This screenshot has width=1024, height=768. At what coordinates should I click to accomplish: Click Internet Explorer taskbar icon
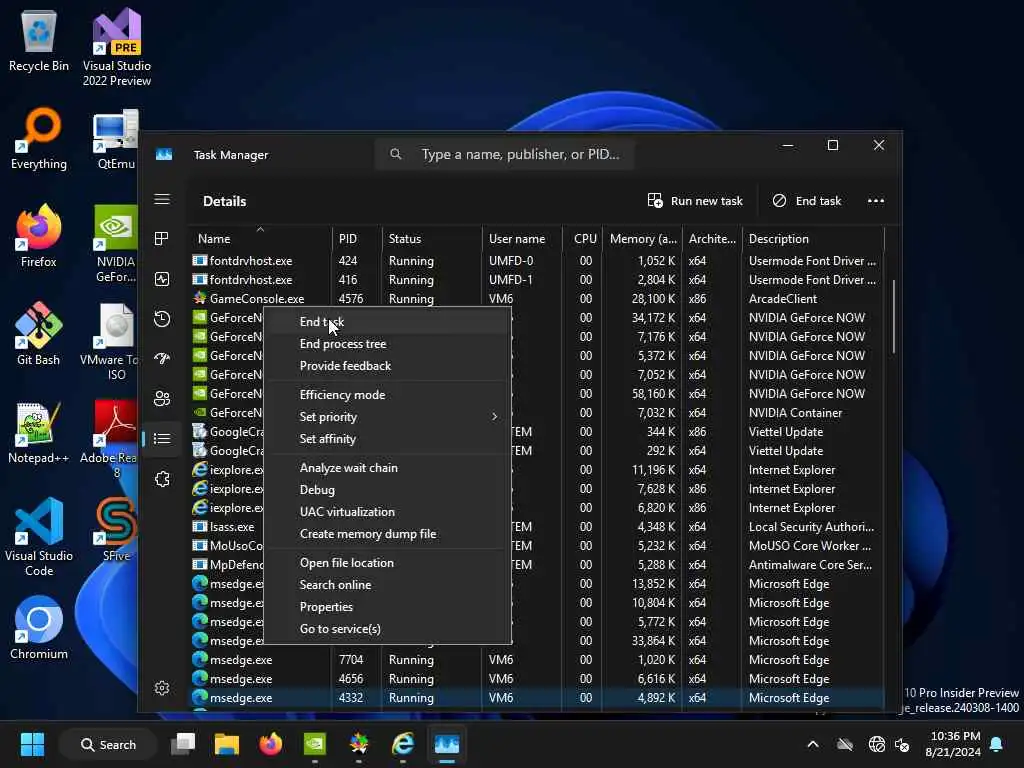point(402,744)
